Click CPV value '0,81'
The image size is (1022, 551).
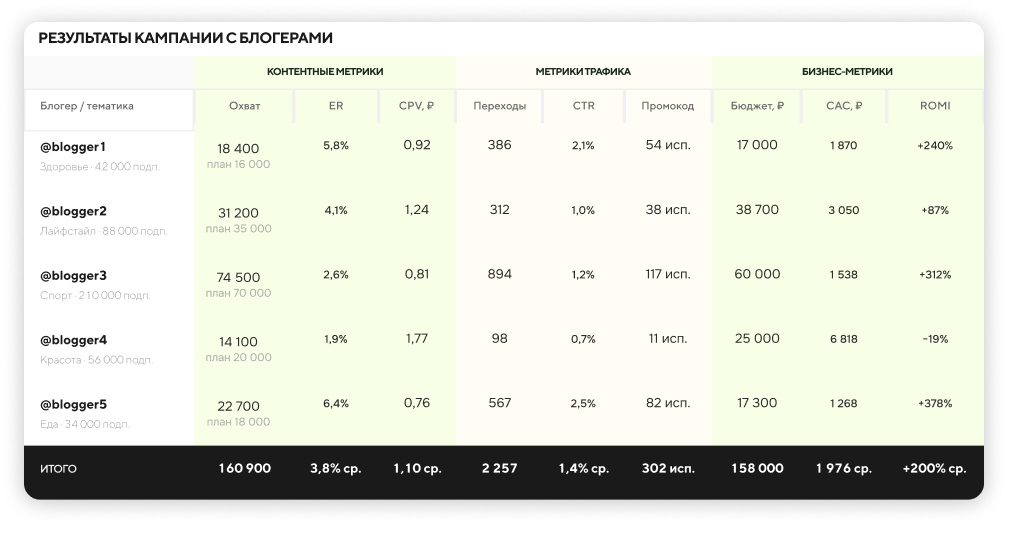pos(416,275)
